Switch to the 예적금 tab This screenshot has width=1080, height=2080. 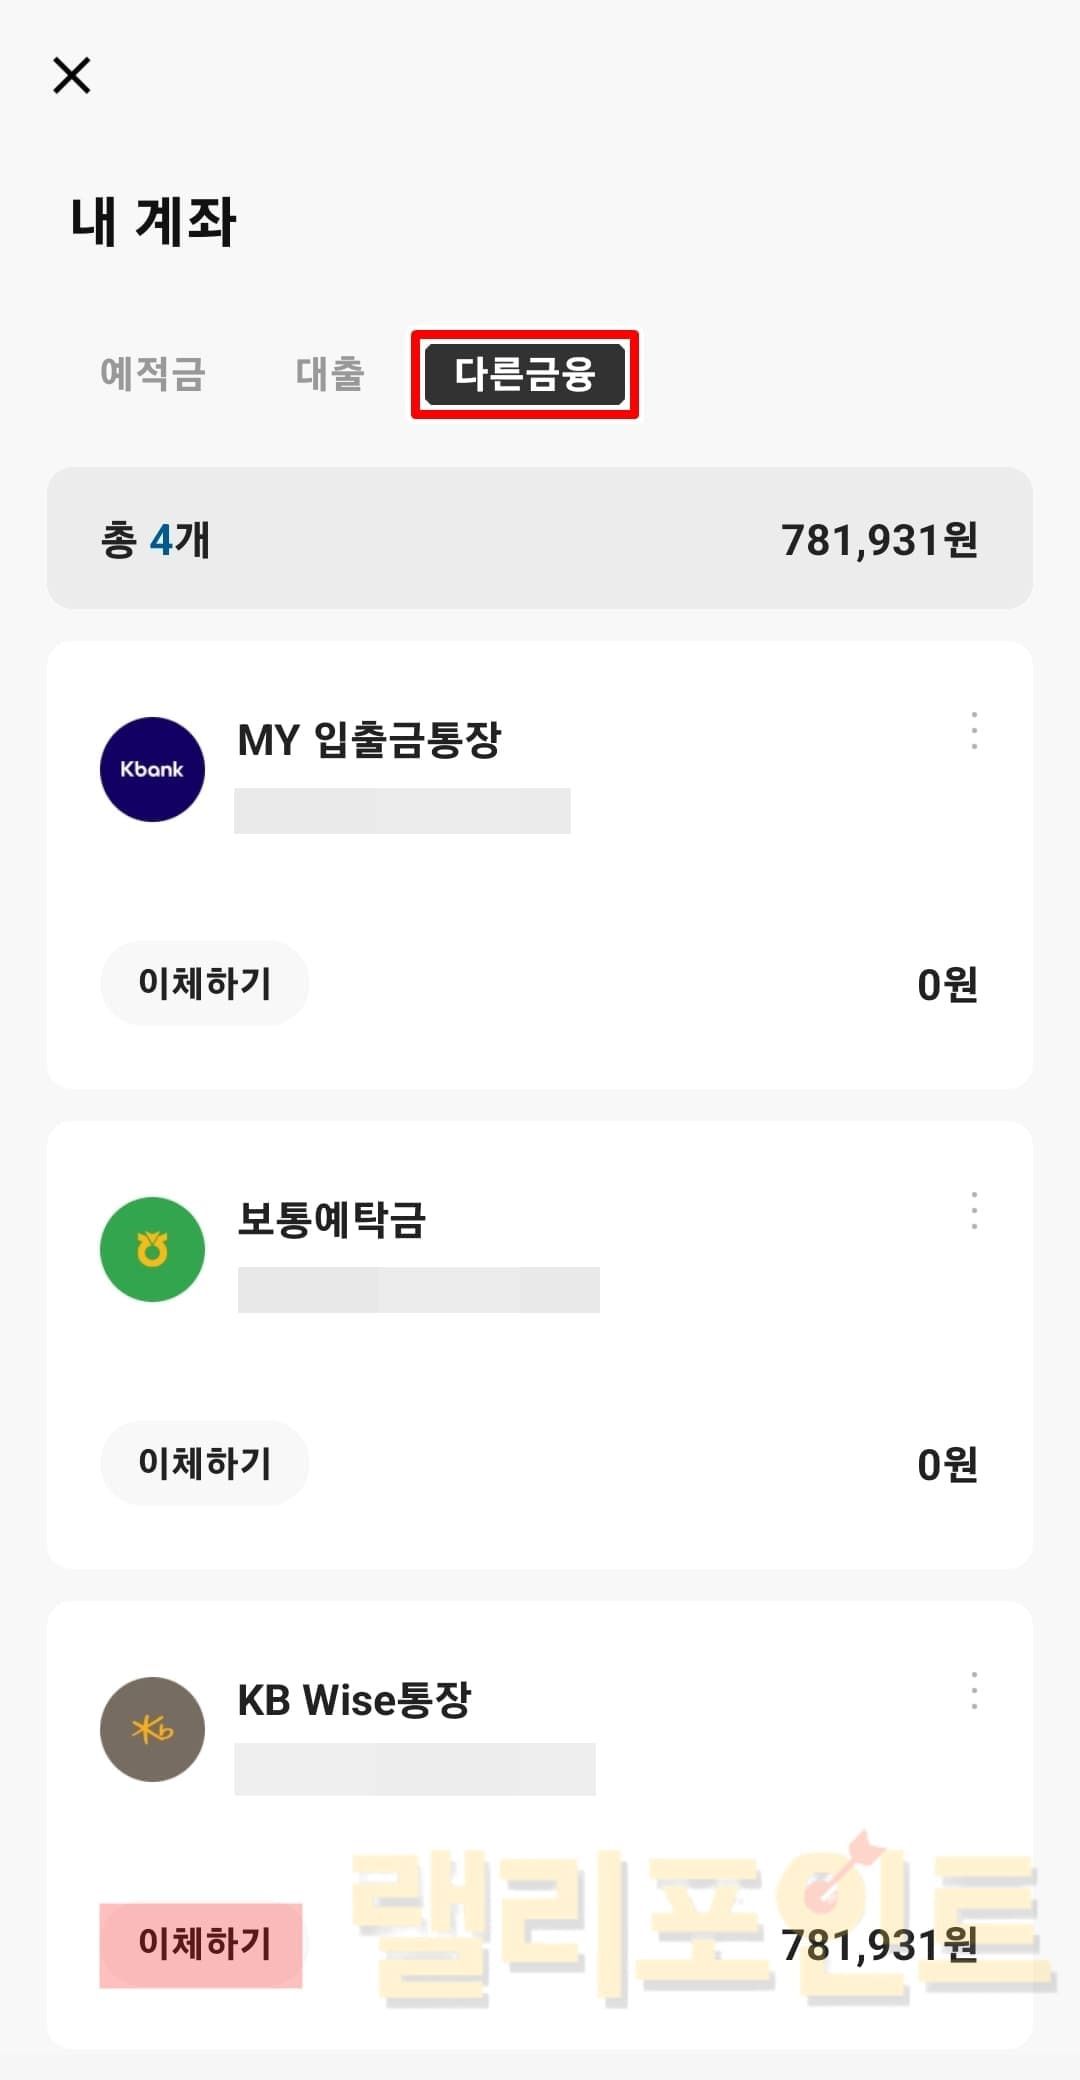click(x=153, y=374)
